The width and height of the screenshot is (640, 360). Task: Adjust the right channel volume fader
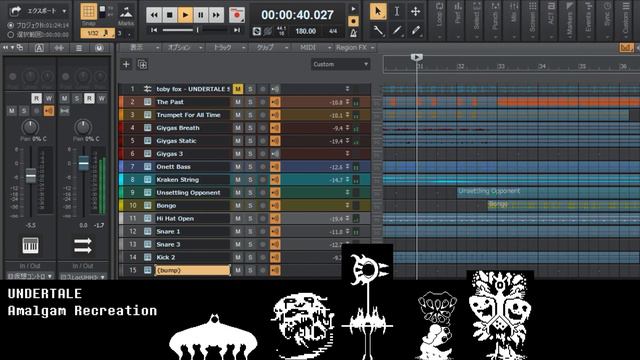point(83,163)
